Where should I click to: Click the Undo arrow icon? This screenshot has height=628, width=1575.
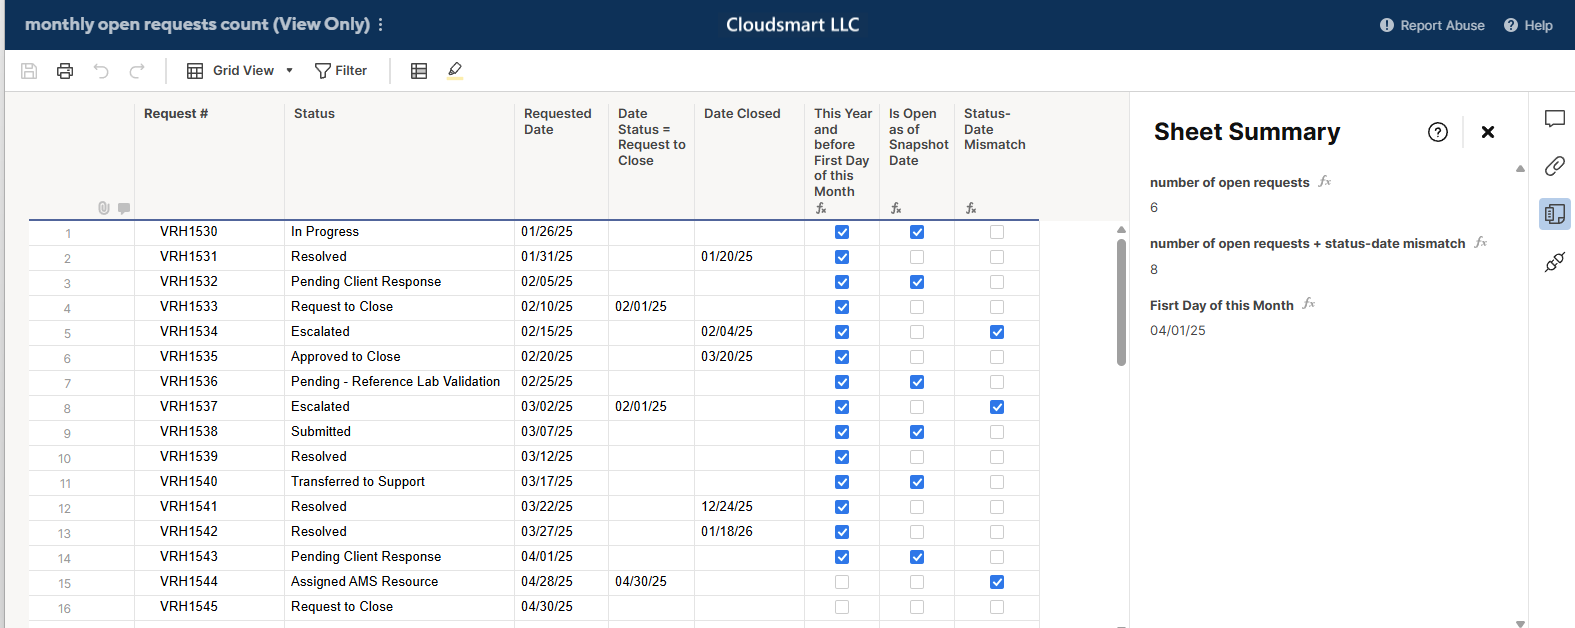101,71
